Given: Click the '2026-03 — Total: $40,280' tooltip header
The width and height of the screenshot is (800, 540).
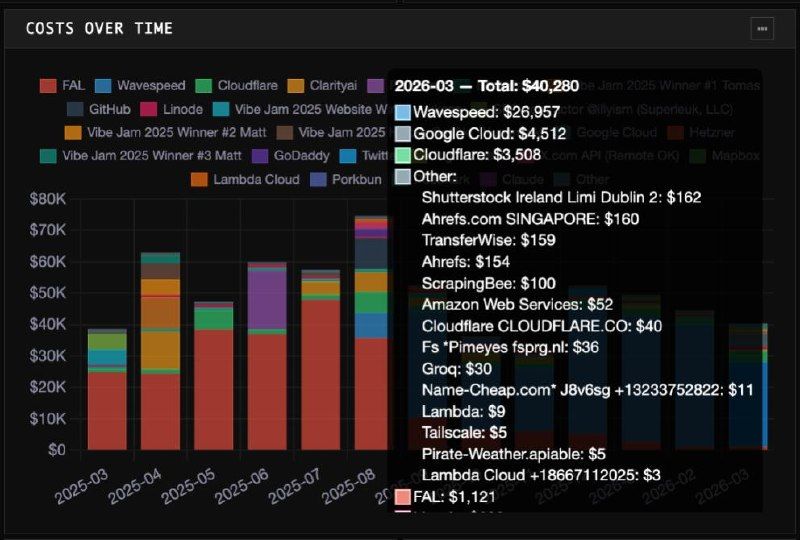Looking at the screenshot, I should click(x=487, y=86).
